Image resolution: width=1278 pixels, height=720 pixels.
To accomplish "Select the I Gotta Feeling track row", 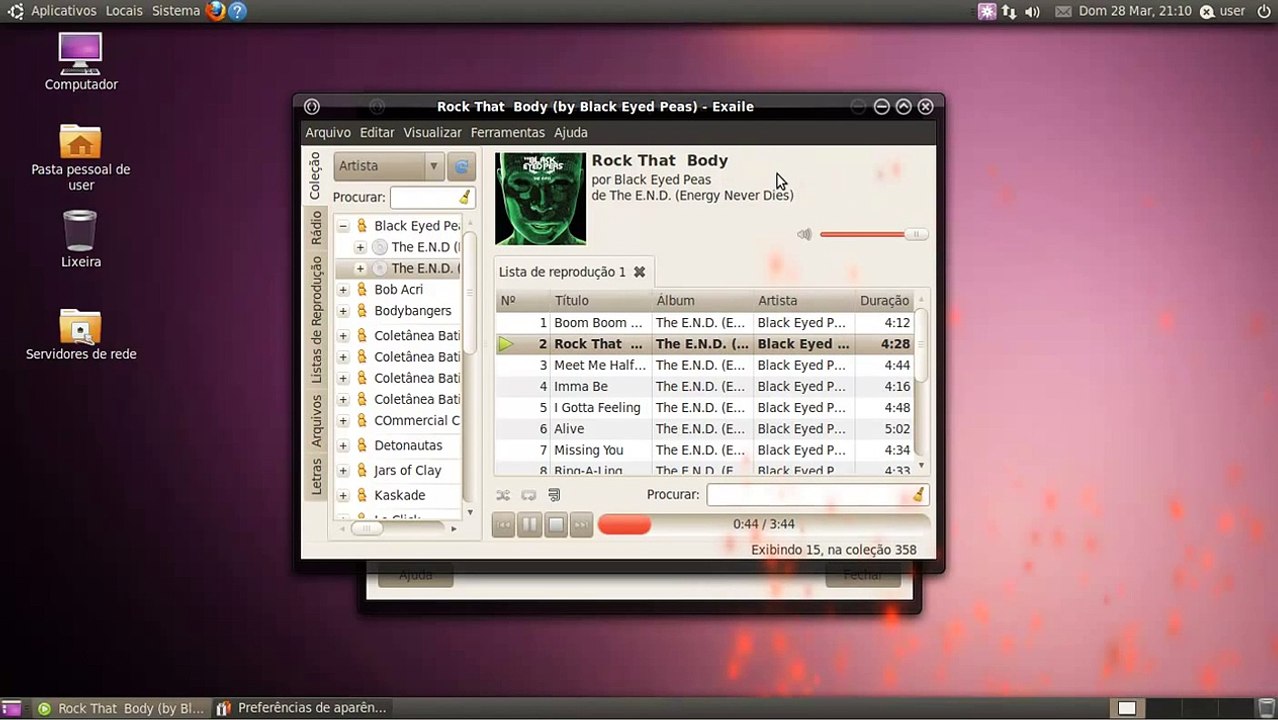I will (x=705, y=408).
